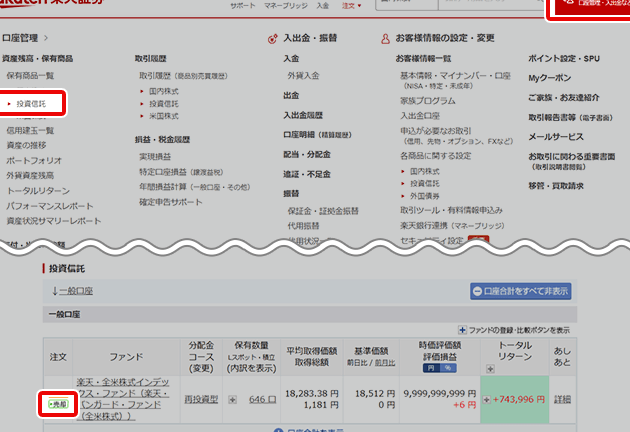Open 資産の推移

pos(26,145)
